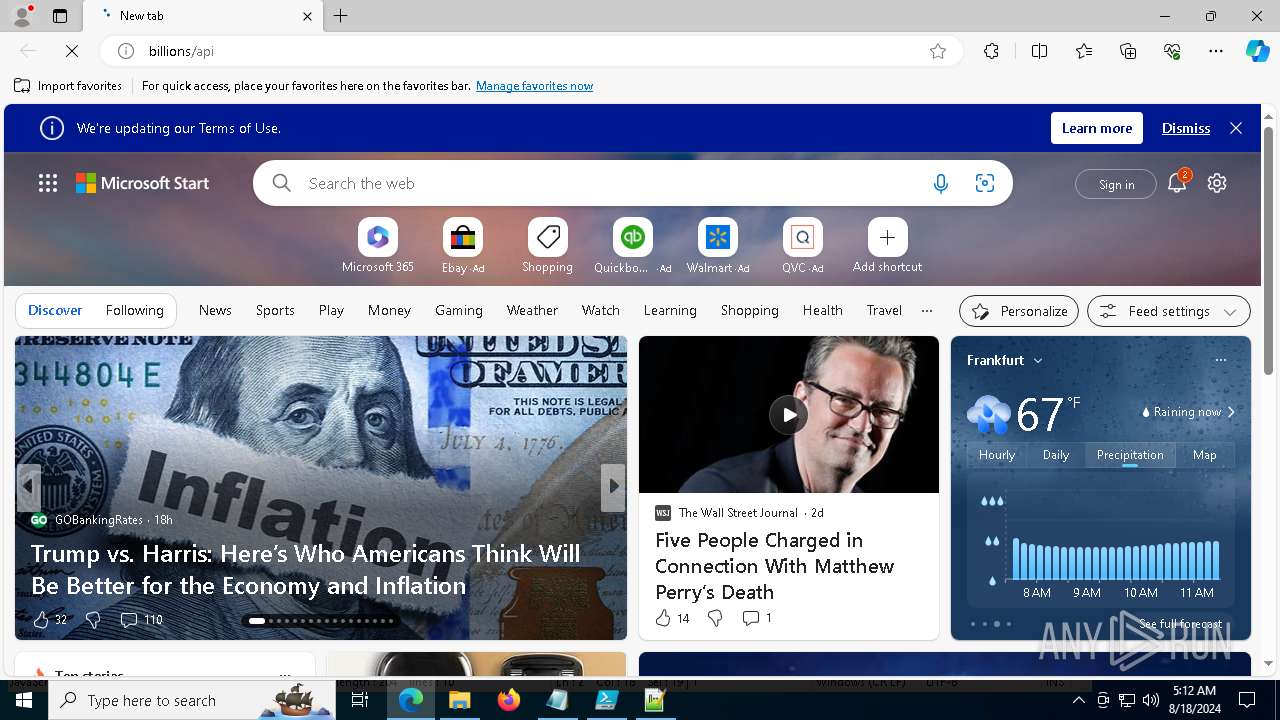Open Microsoft Start app launcher grid
Viewport: 1280px width, 720px height.
(x=48, y=183)
